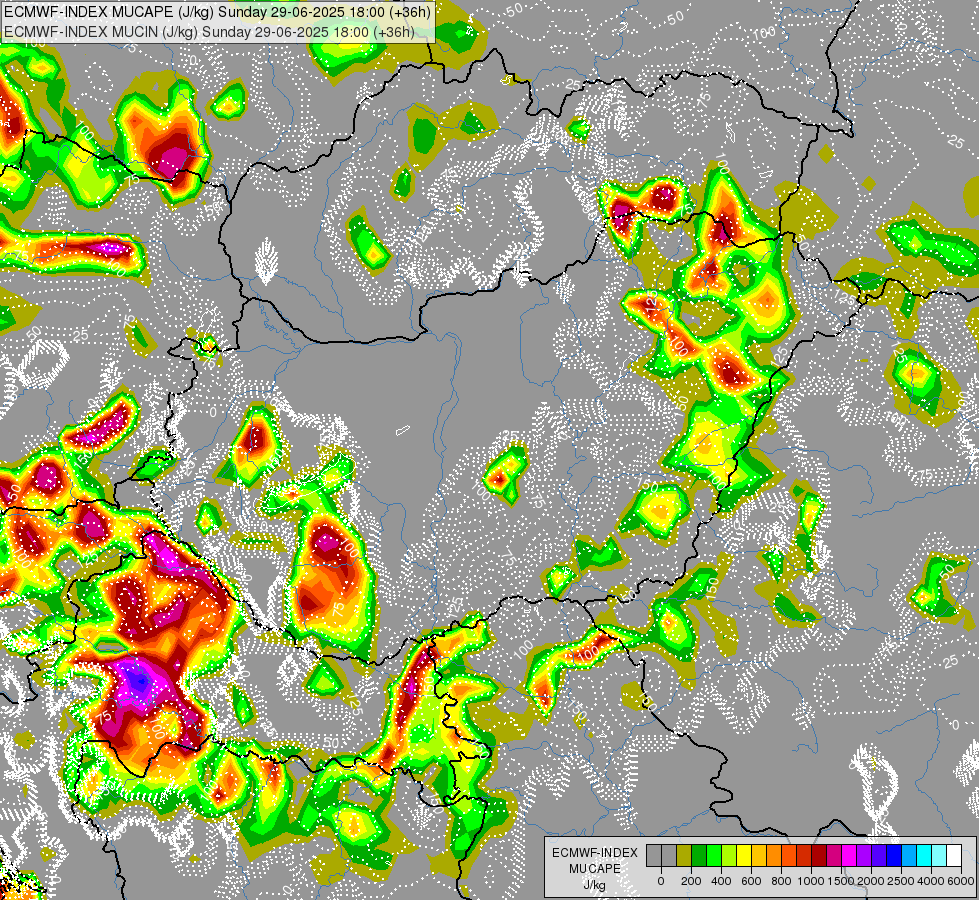Click the legend label 1000
This screenshot has width=979, height=900.
(811, 881)
